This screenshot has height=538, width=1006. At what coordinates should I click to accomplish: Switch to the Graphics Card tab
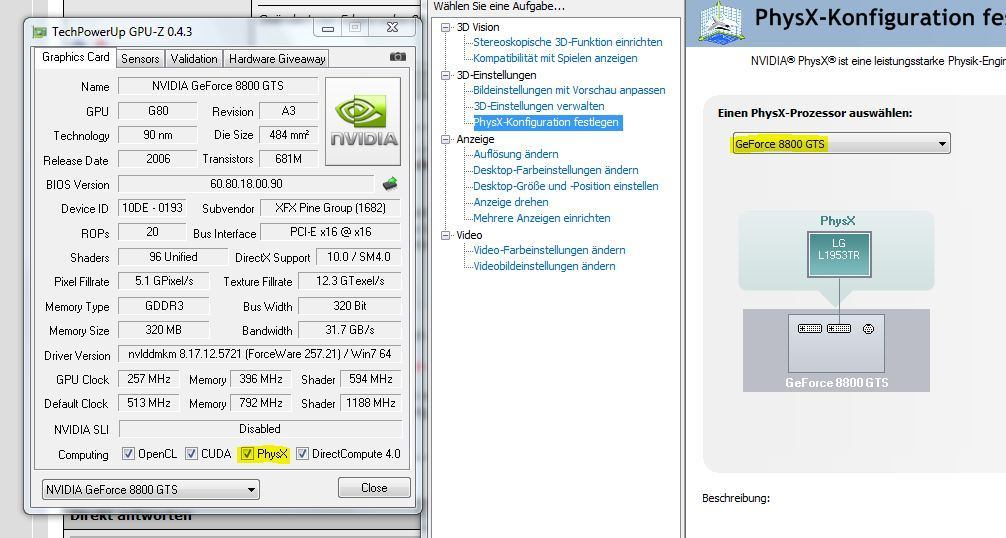pos(76,57)
